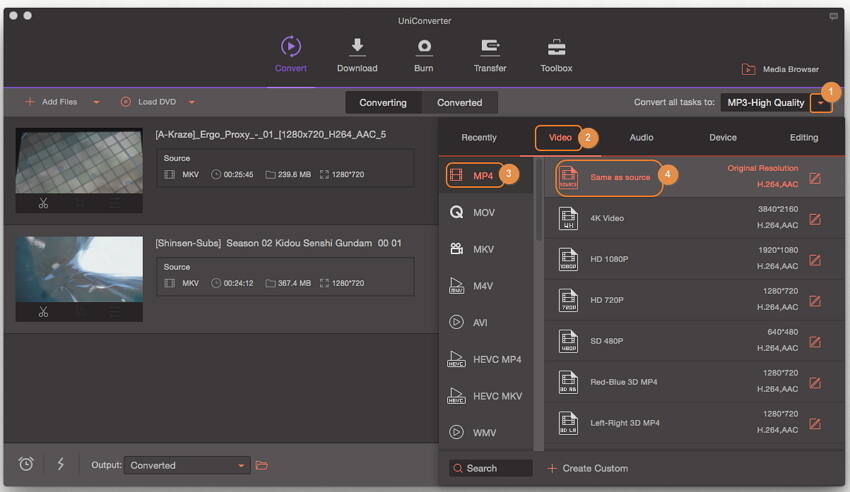850x492 pixels.
Task: Expand Load DVD dropdown arrow
Action: point(192,102)
